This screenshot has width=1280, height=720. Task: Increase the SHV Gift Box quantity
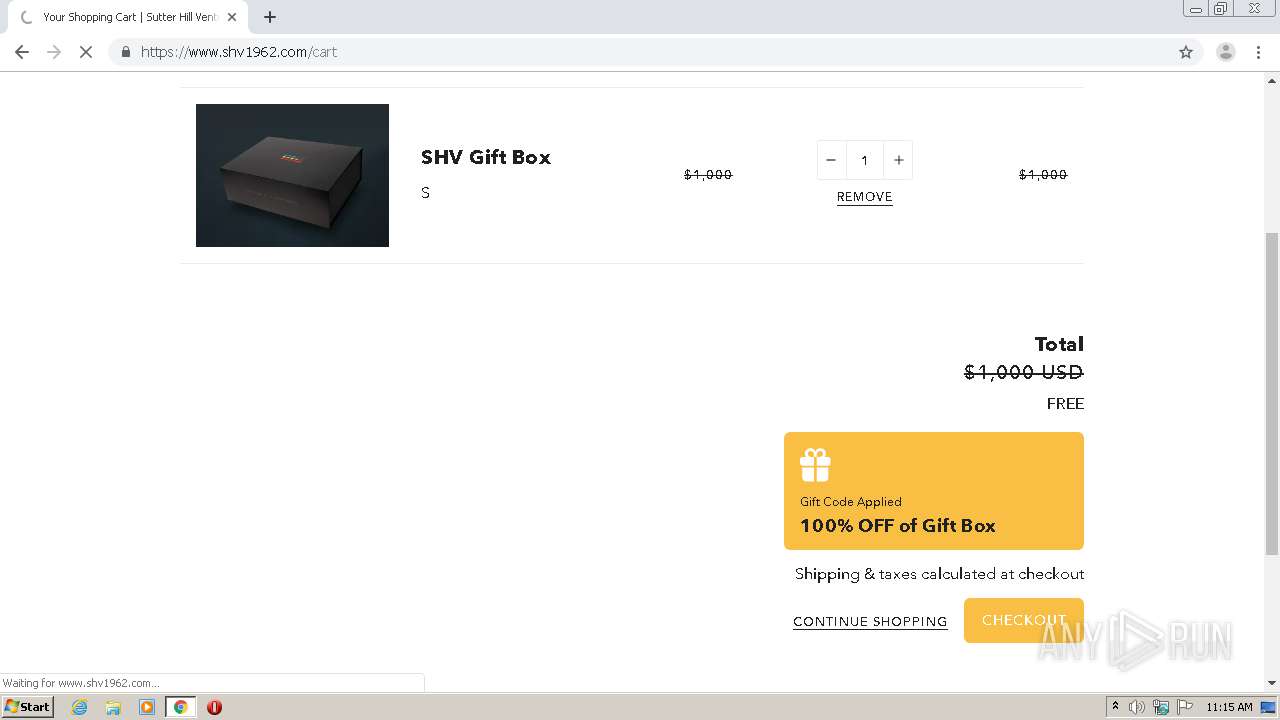[898, 160]
